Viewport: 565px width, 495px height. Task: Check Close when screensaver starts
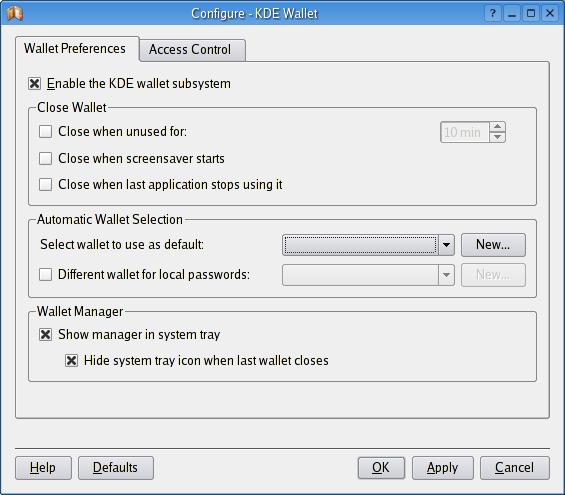coord(45,159)
